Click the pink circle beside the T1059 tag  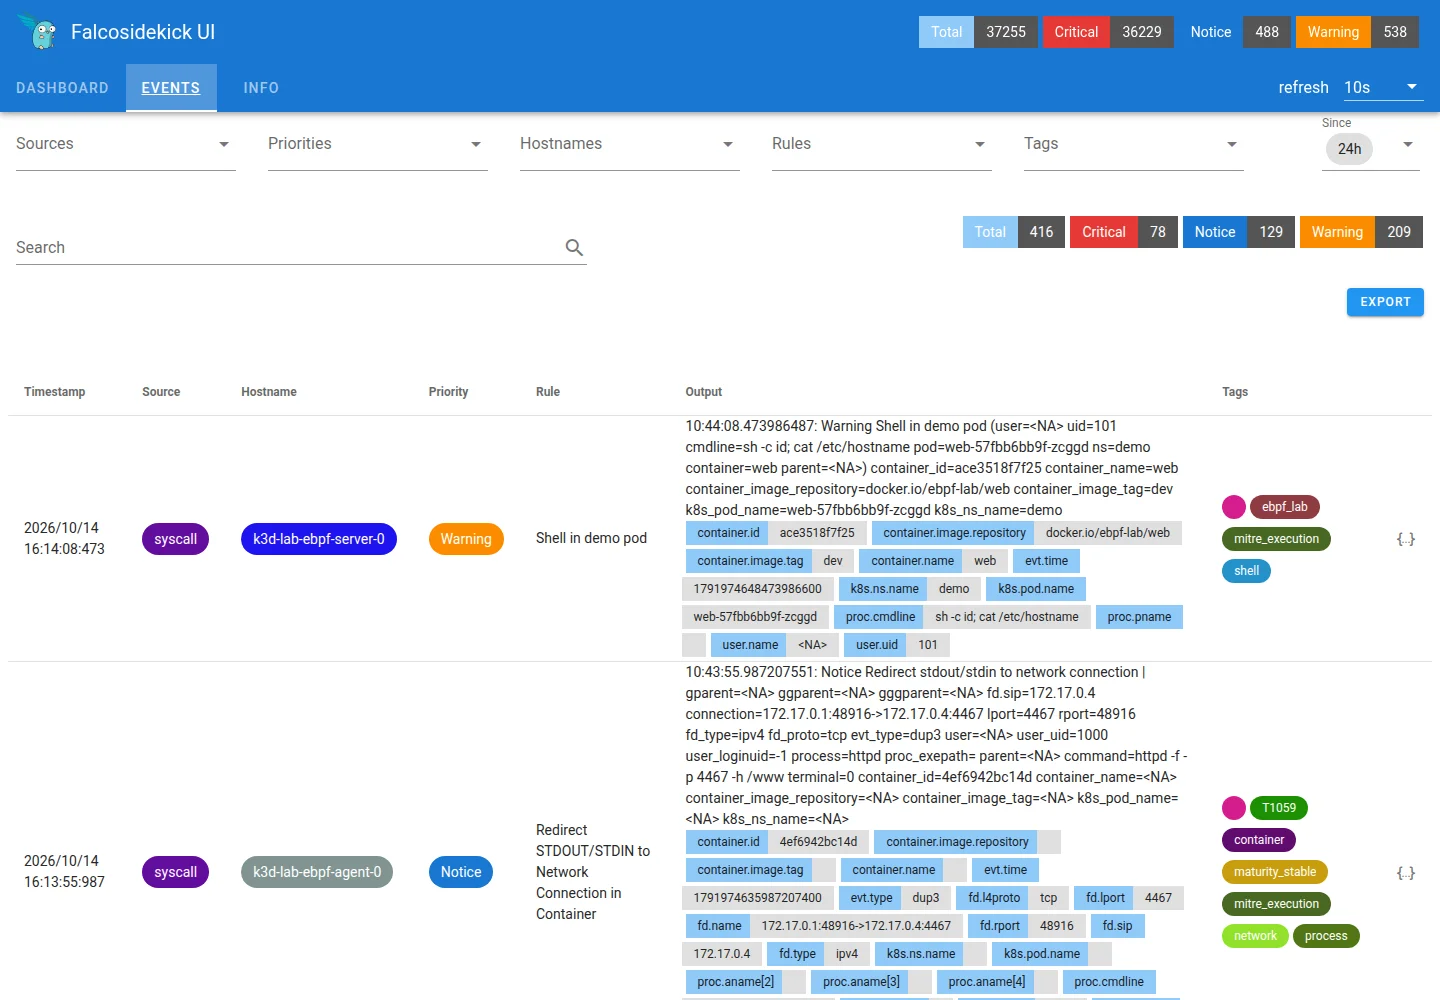click(x=1234, y=808)
